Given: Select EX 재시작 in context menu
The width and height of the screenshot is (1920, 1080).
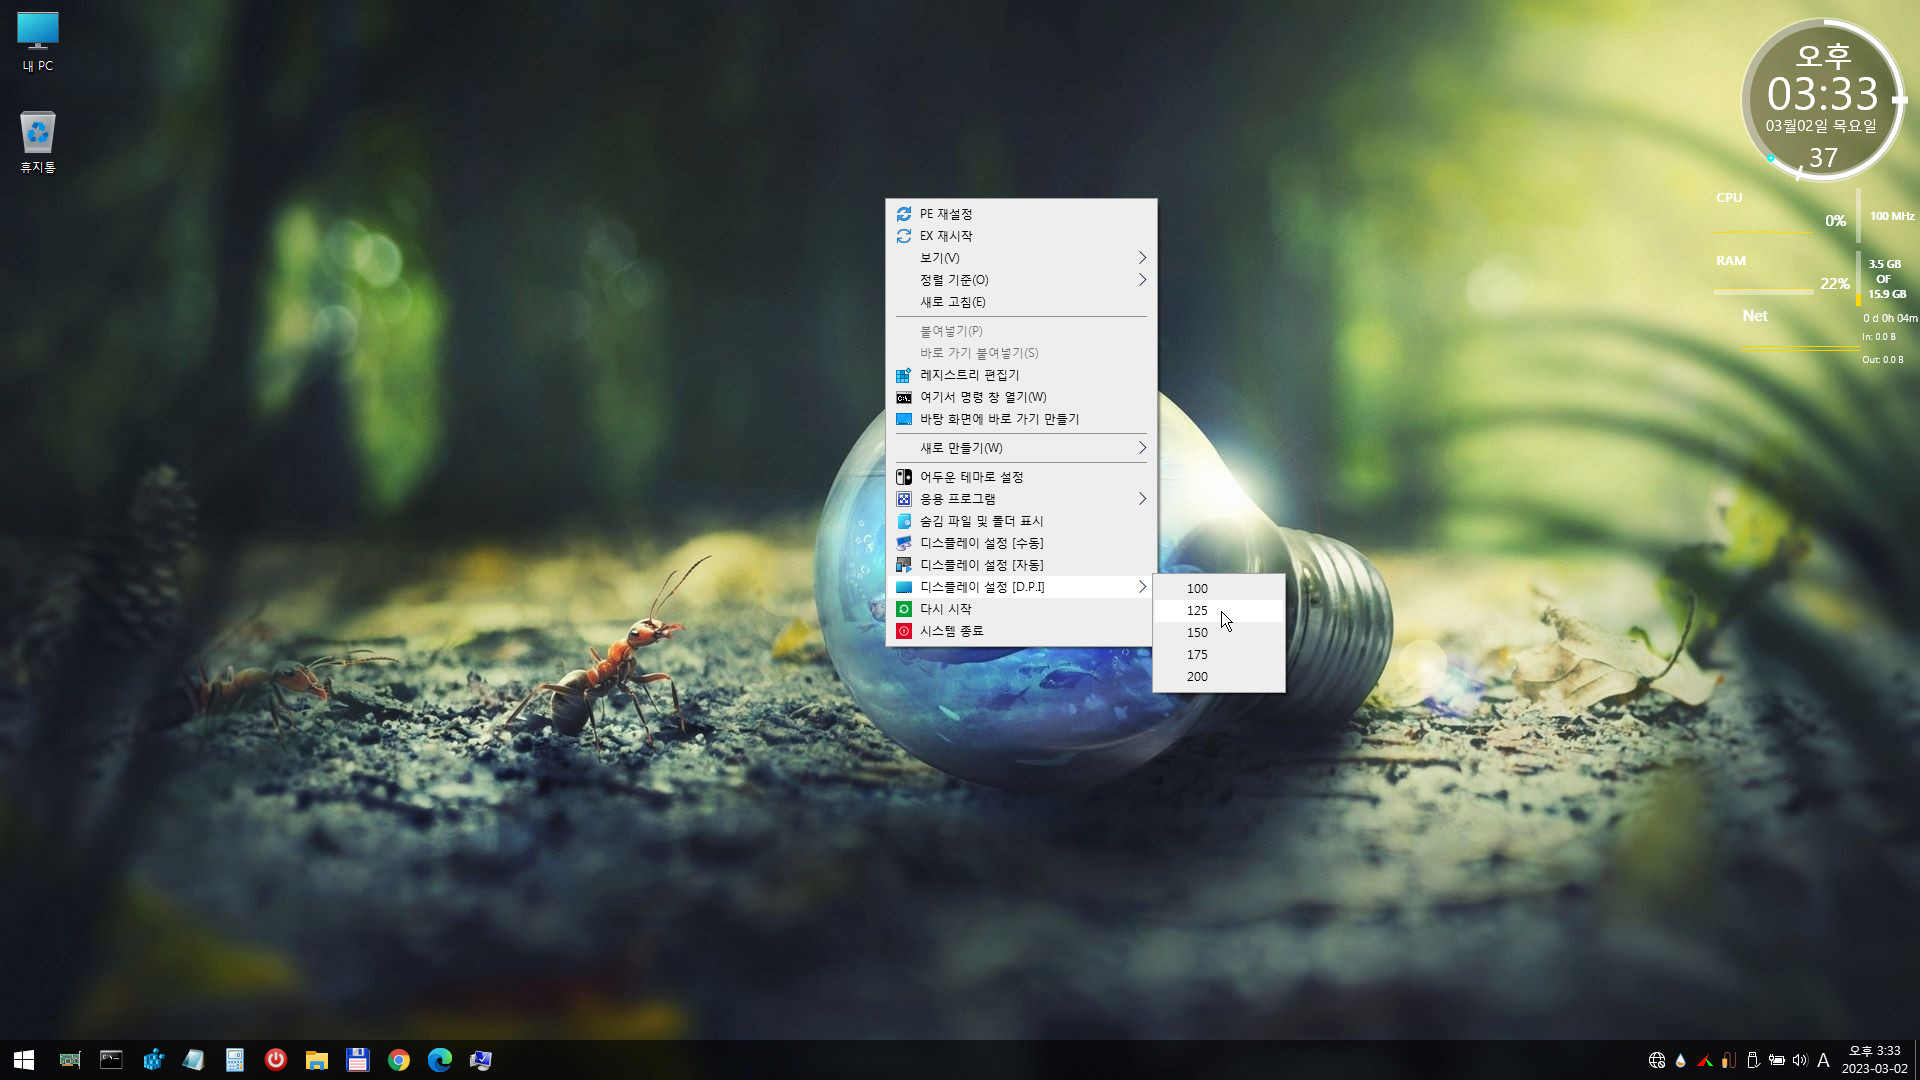Looking at the screenshot, I should 1021,236.
